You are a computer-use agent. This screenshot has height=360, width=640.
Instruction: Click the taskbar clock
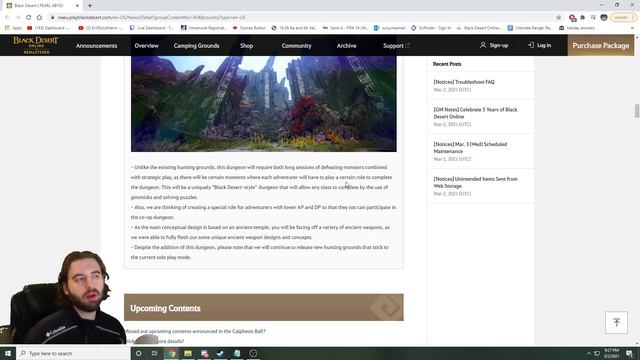click(611, 353)
